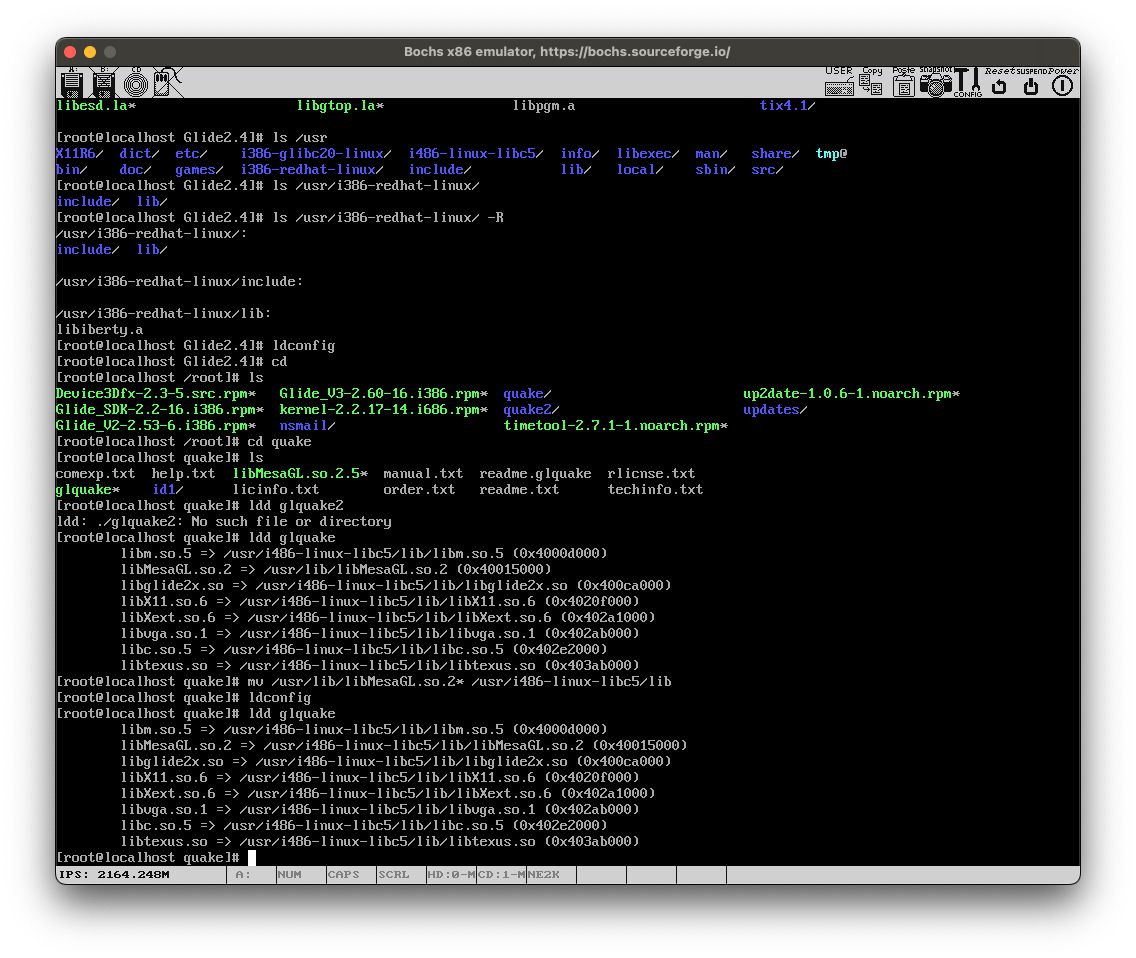This screenshot has width=1136, height=958.
Task: Click 'readme.glquake' file name
Action: point(535,474)
